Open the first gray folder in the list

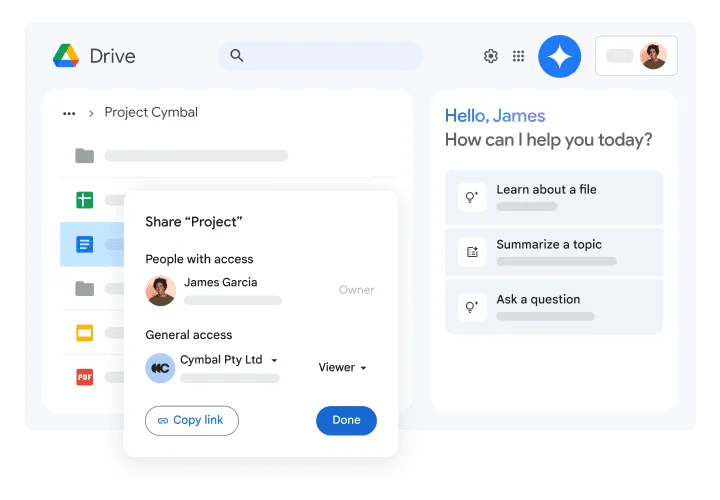84,156
